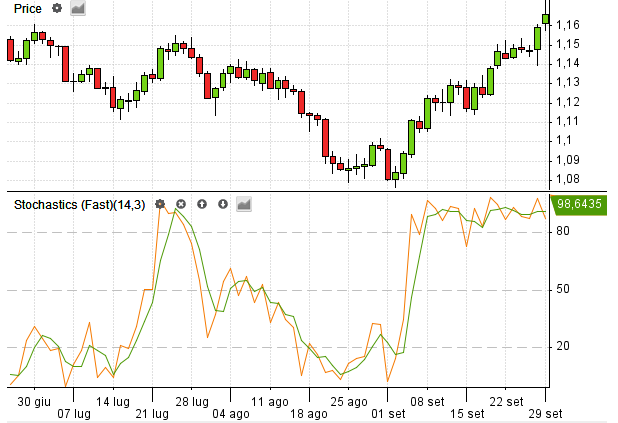Move Stochastics panel up with arrow
Screen dimensions: 618x423
[x=202, y=204]
